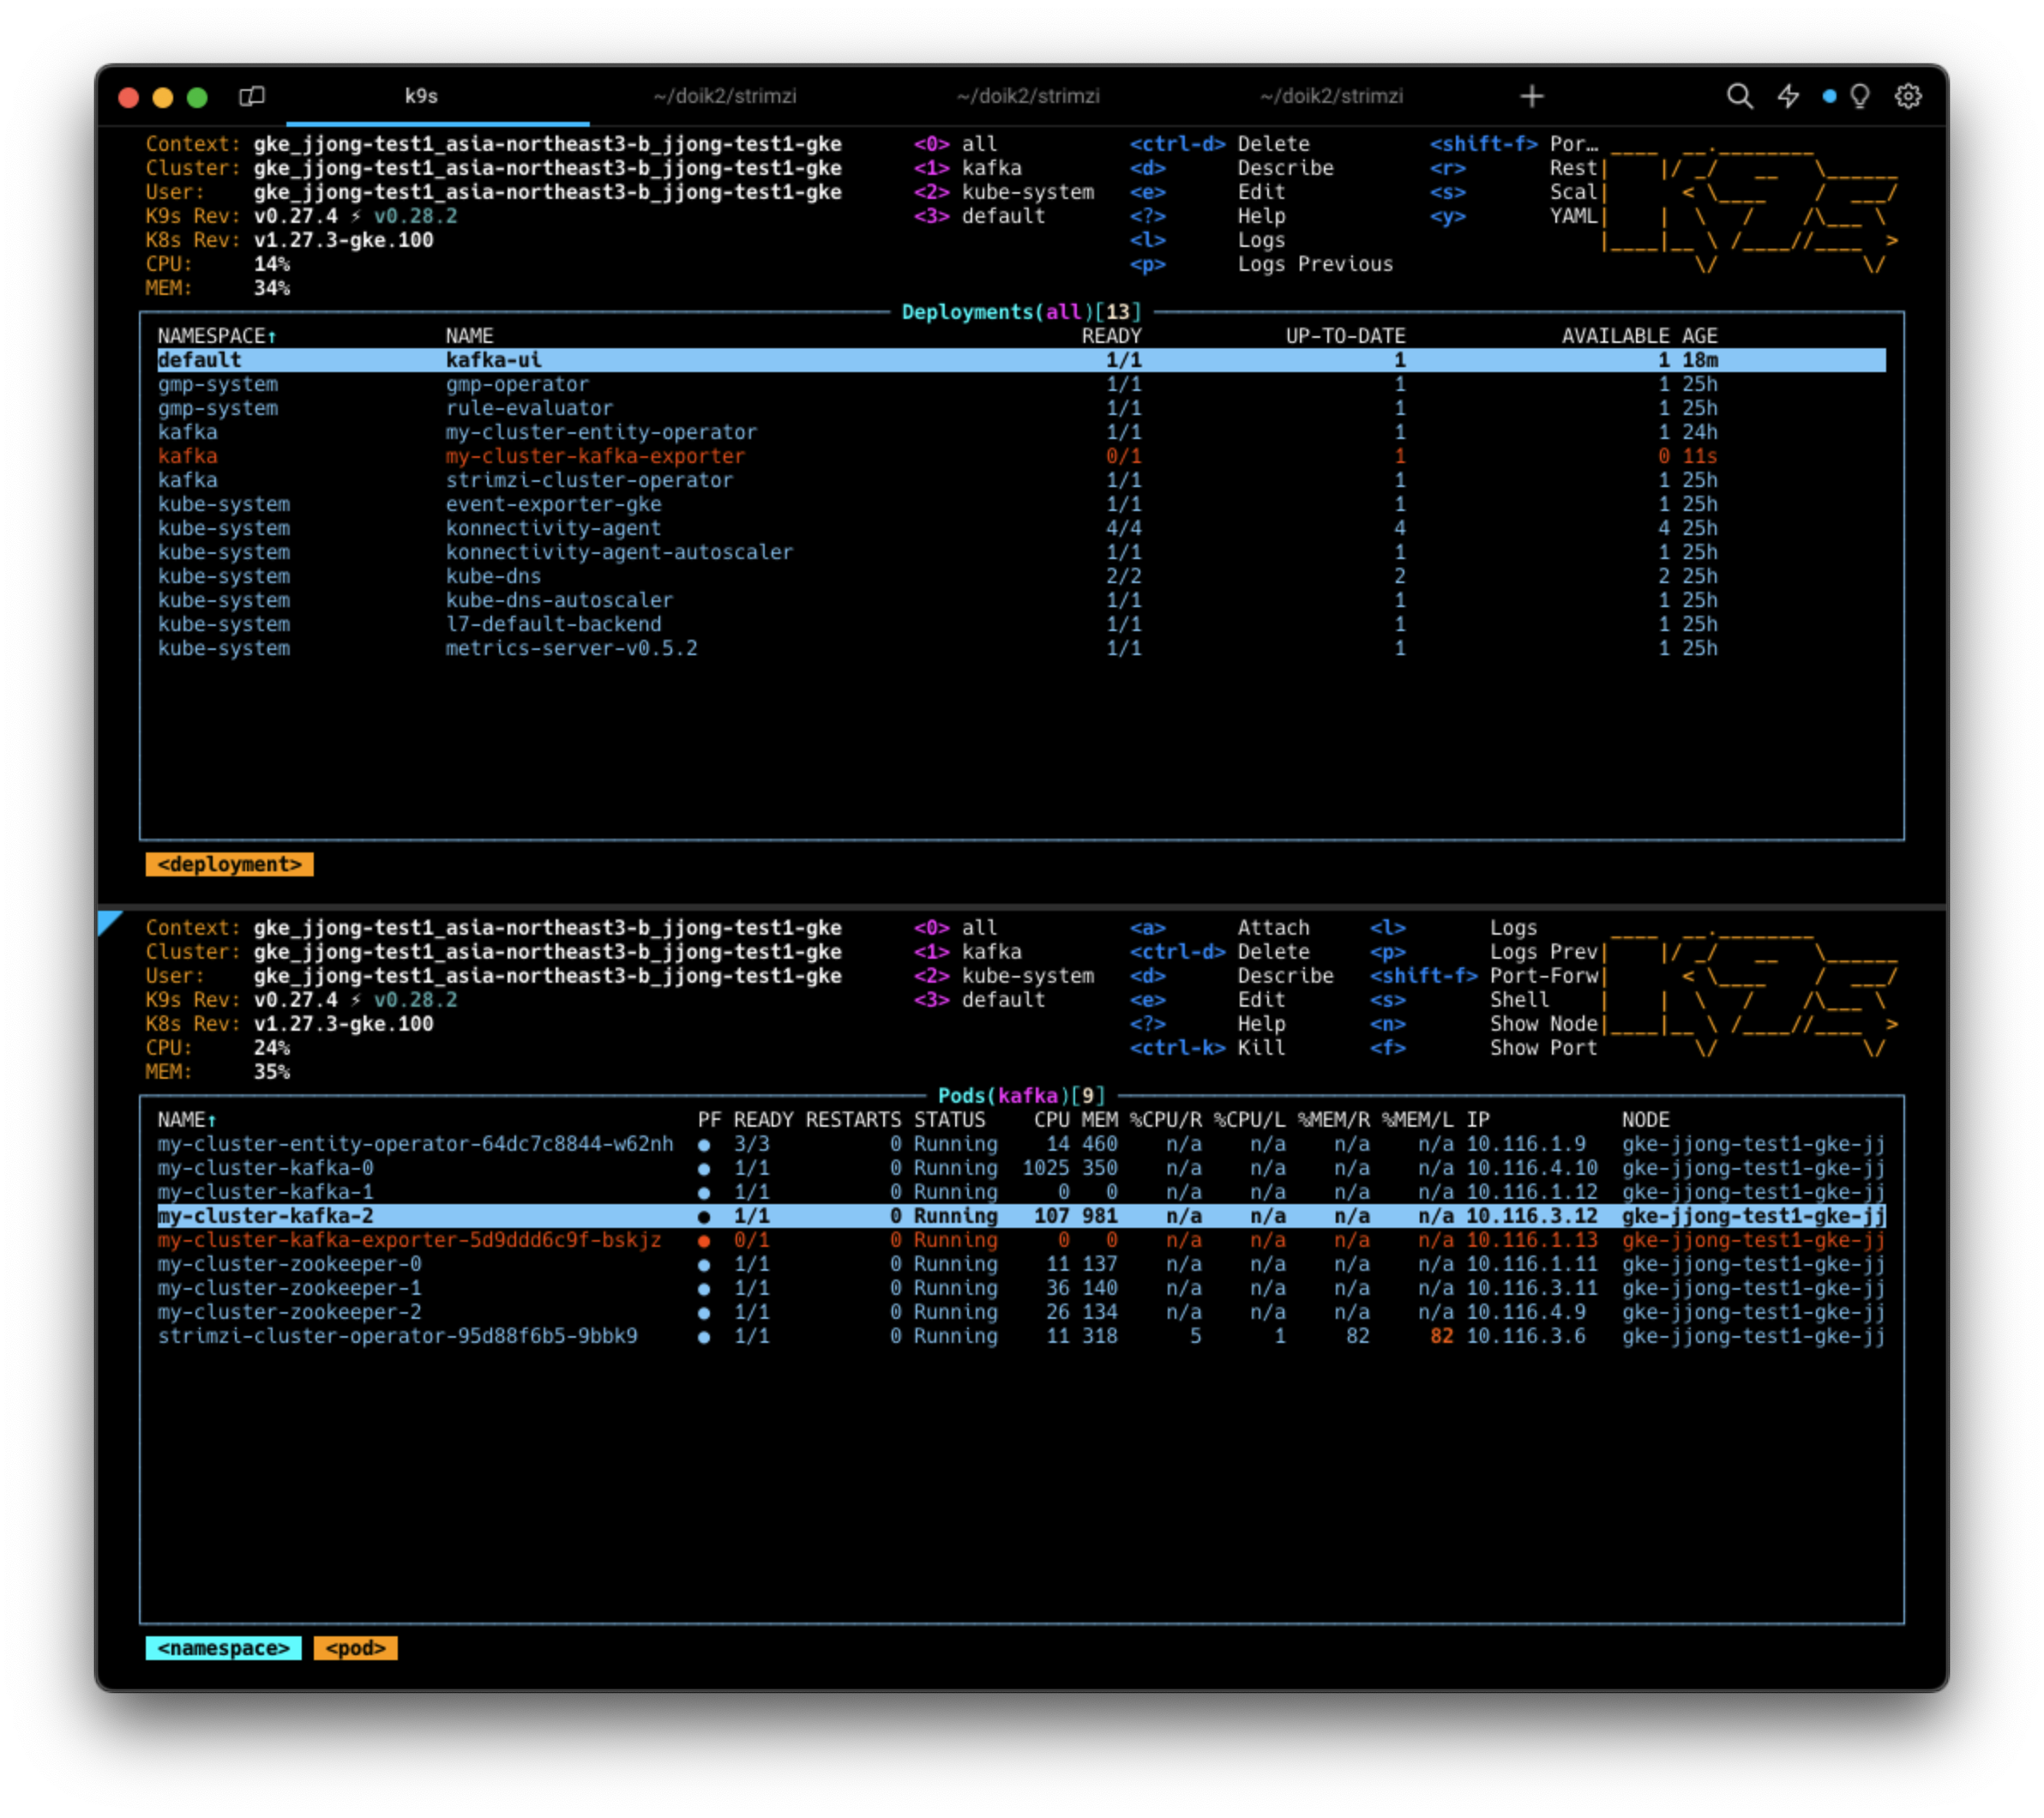Click the split panes book icon
Screen dimensions: 2044x1818
(x=252, y=96)
